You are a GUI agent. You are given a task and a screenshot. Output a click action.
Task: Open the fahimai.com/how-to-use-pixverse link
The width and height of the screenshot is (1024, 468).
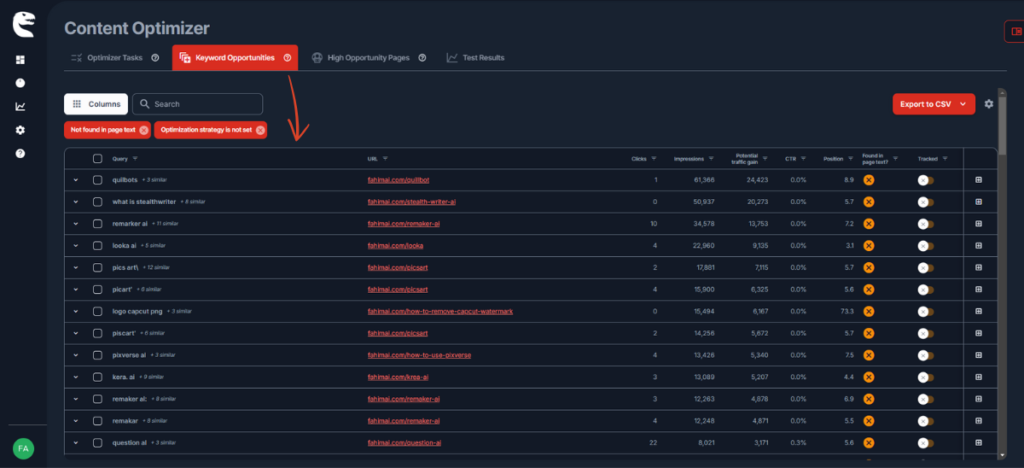419,355
